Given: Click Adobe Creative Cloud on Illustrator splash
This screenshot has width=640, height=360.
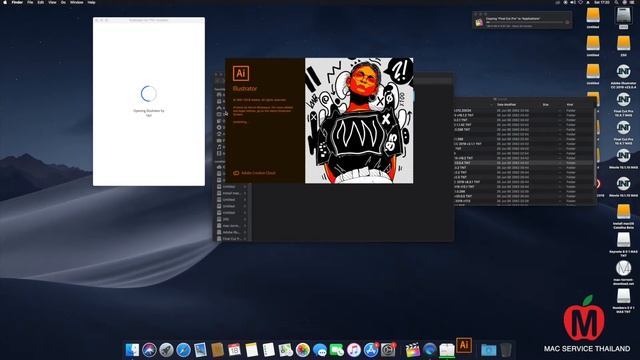Looking at the screenshot, I should (x=254, y=173).
